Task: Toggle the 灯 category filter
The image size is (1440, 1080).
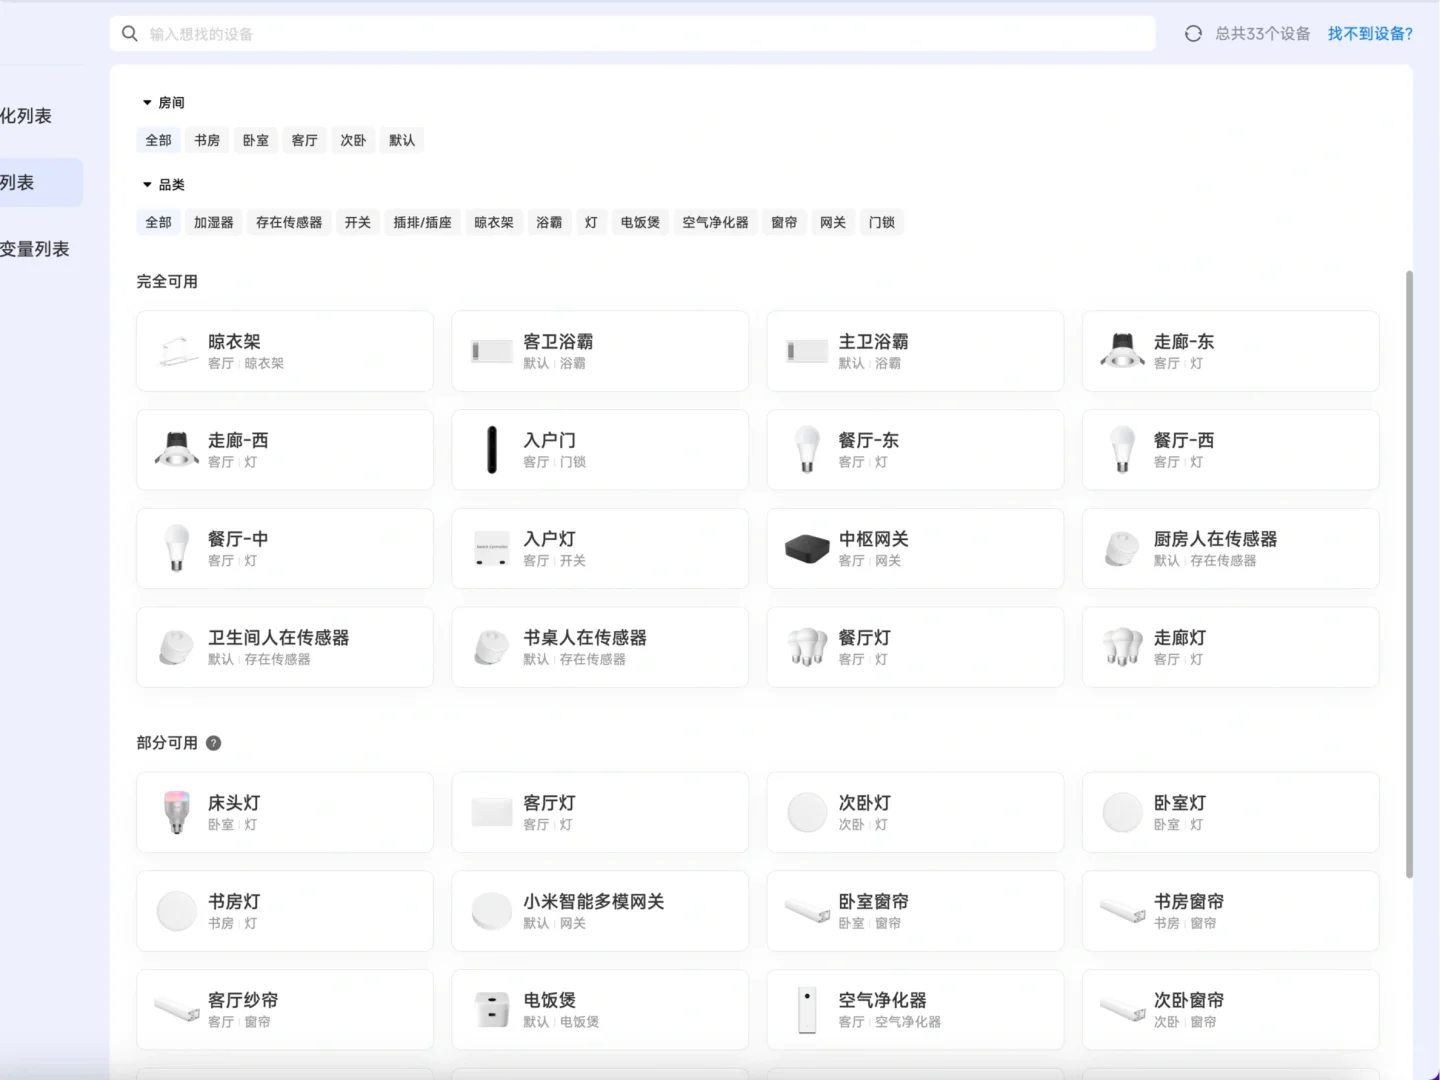Action: (591, 222)
